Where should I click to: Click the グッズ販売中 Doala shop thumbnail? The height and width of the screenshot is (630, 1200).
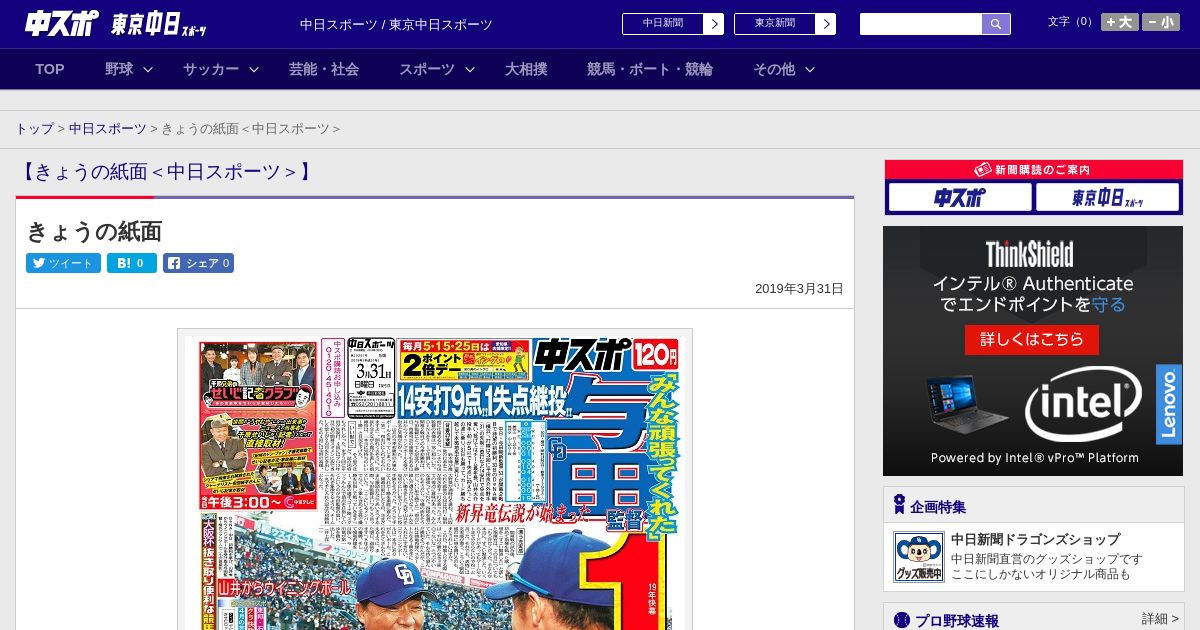(918, 557)
